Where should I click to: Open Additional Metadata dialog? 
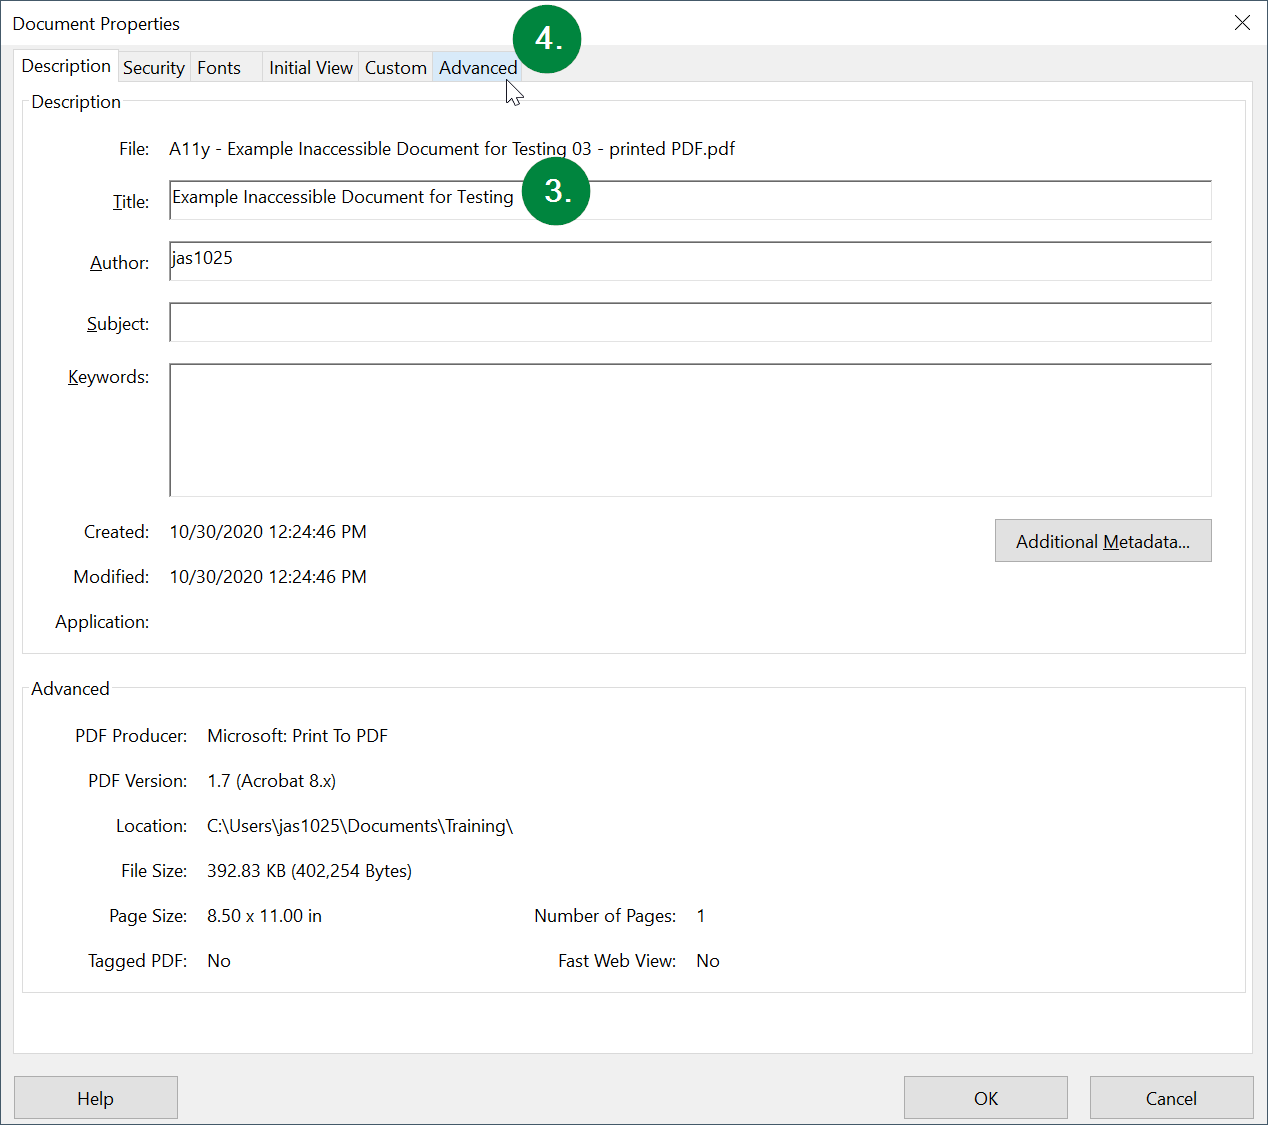(x=1103, y=541)
